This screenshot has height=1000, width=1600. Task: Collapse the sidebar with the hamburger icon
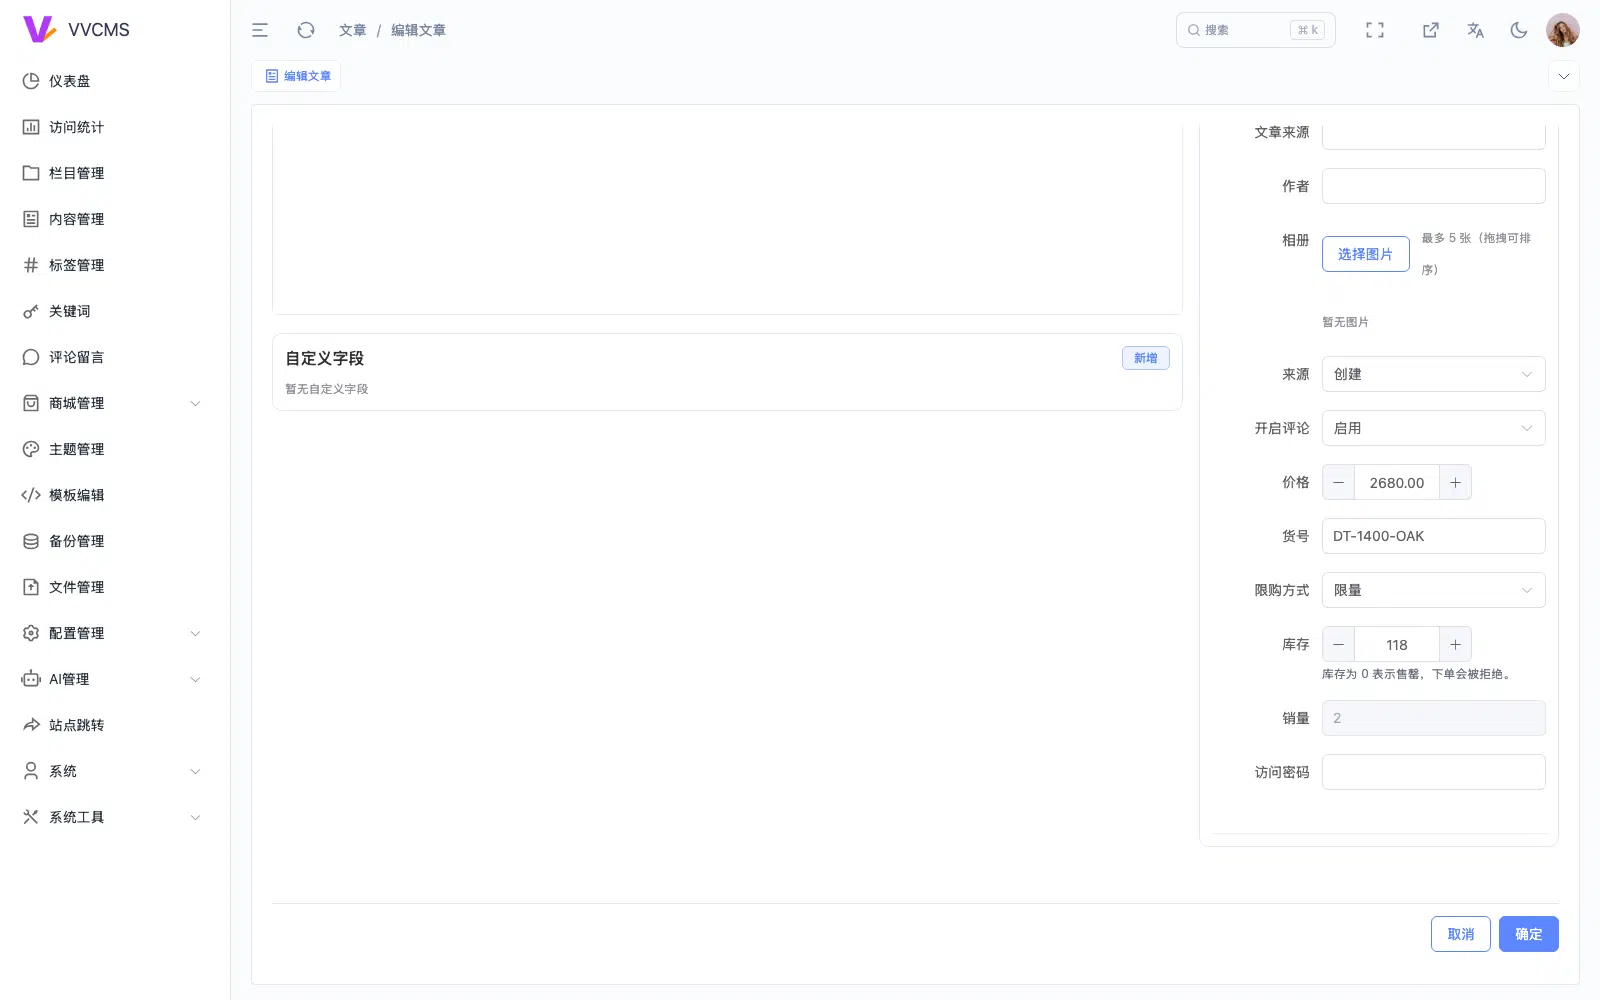[260, 30]
